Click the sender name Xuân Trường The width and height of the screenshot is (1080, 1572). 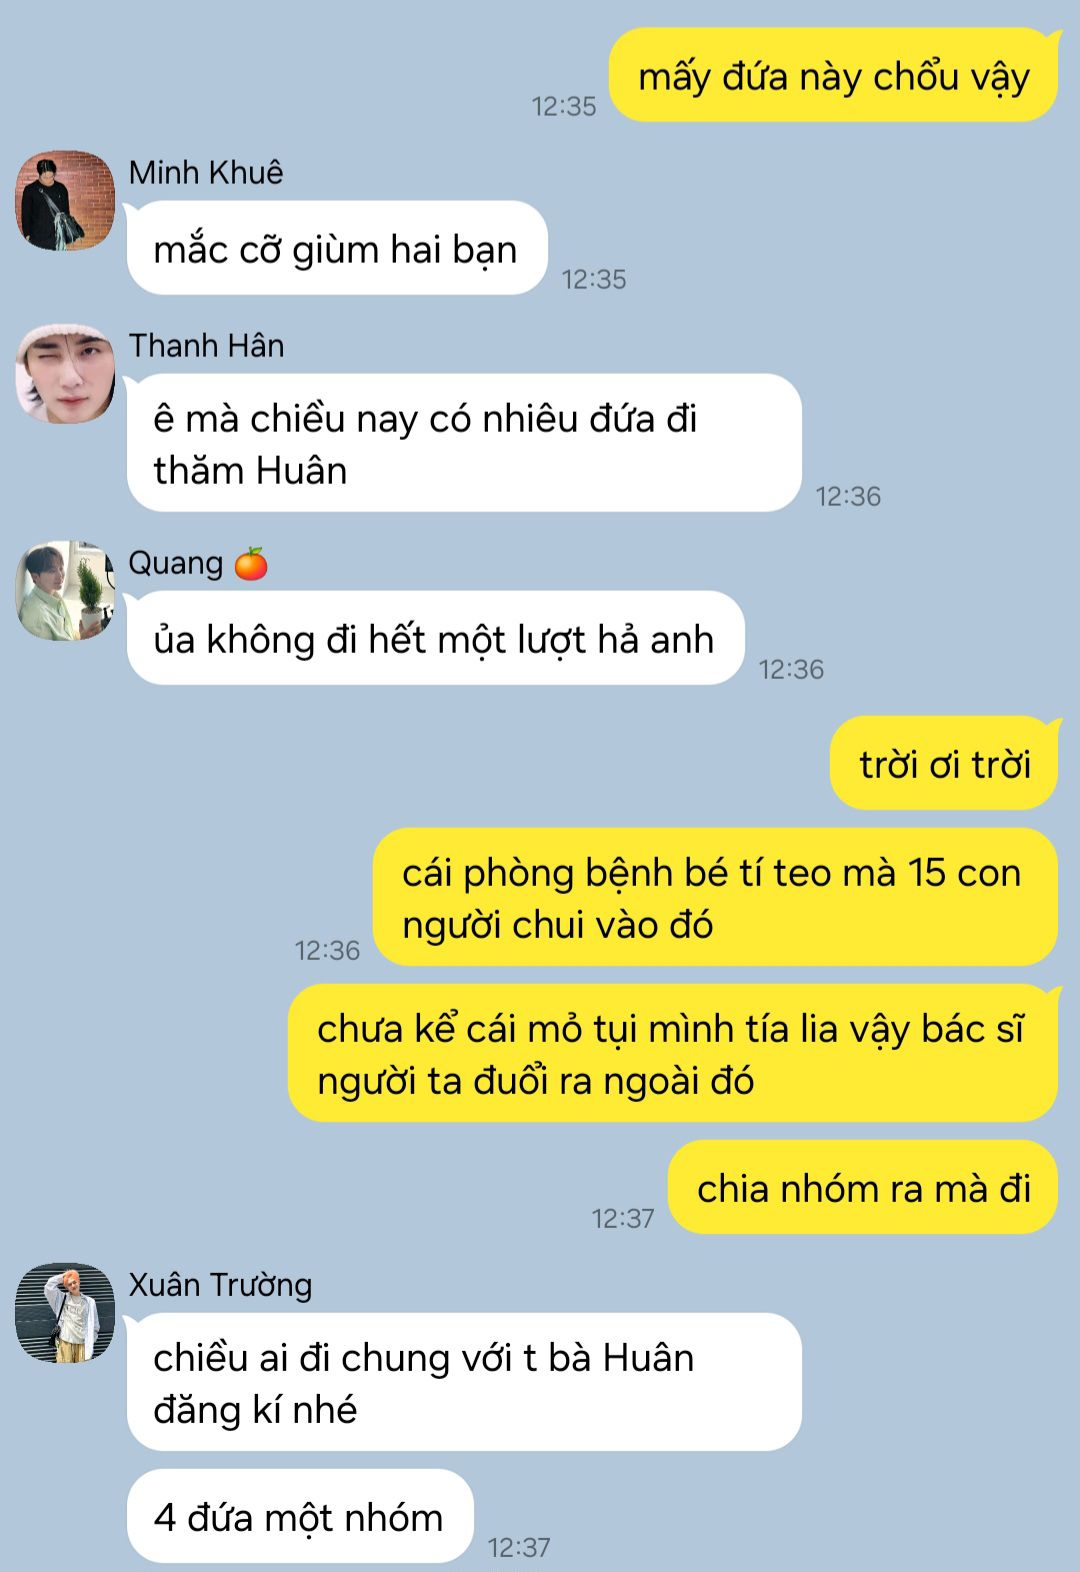pyautogui.click(x=221, y=1285)
